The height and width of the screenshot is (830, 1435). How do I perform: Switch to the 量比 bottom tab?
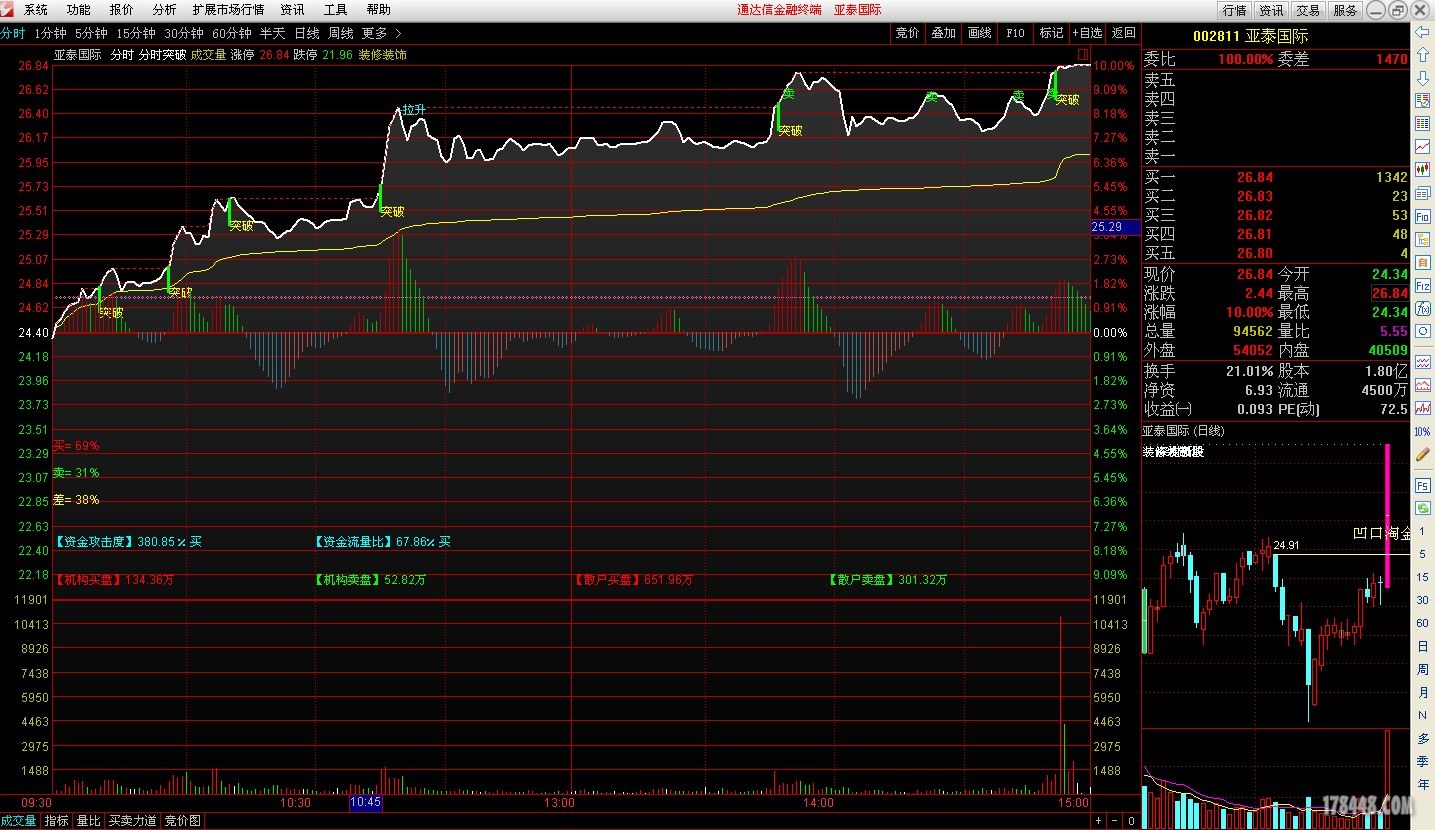click(x=89, y=821)
